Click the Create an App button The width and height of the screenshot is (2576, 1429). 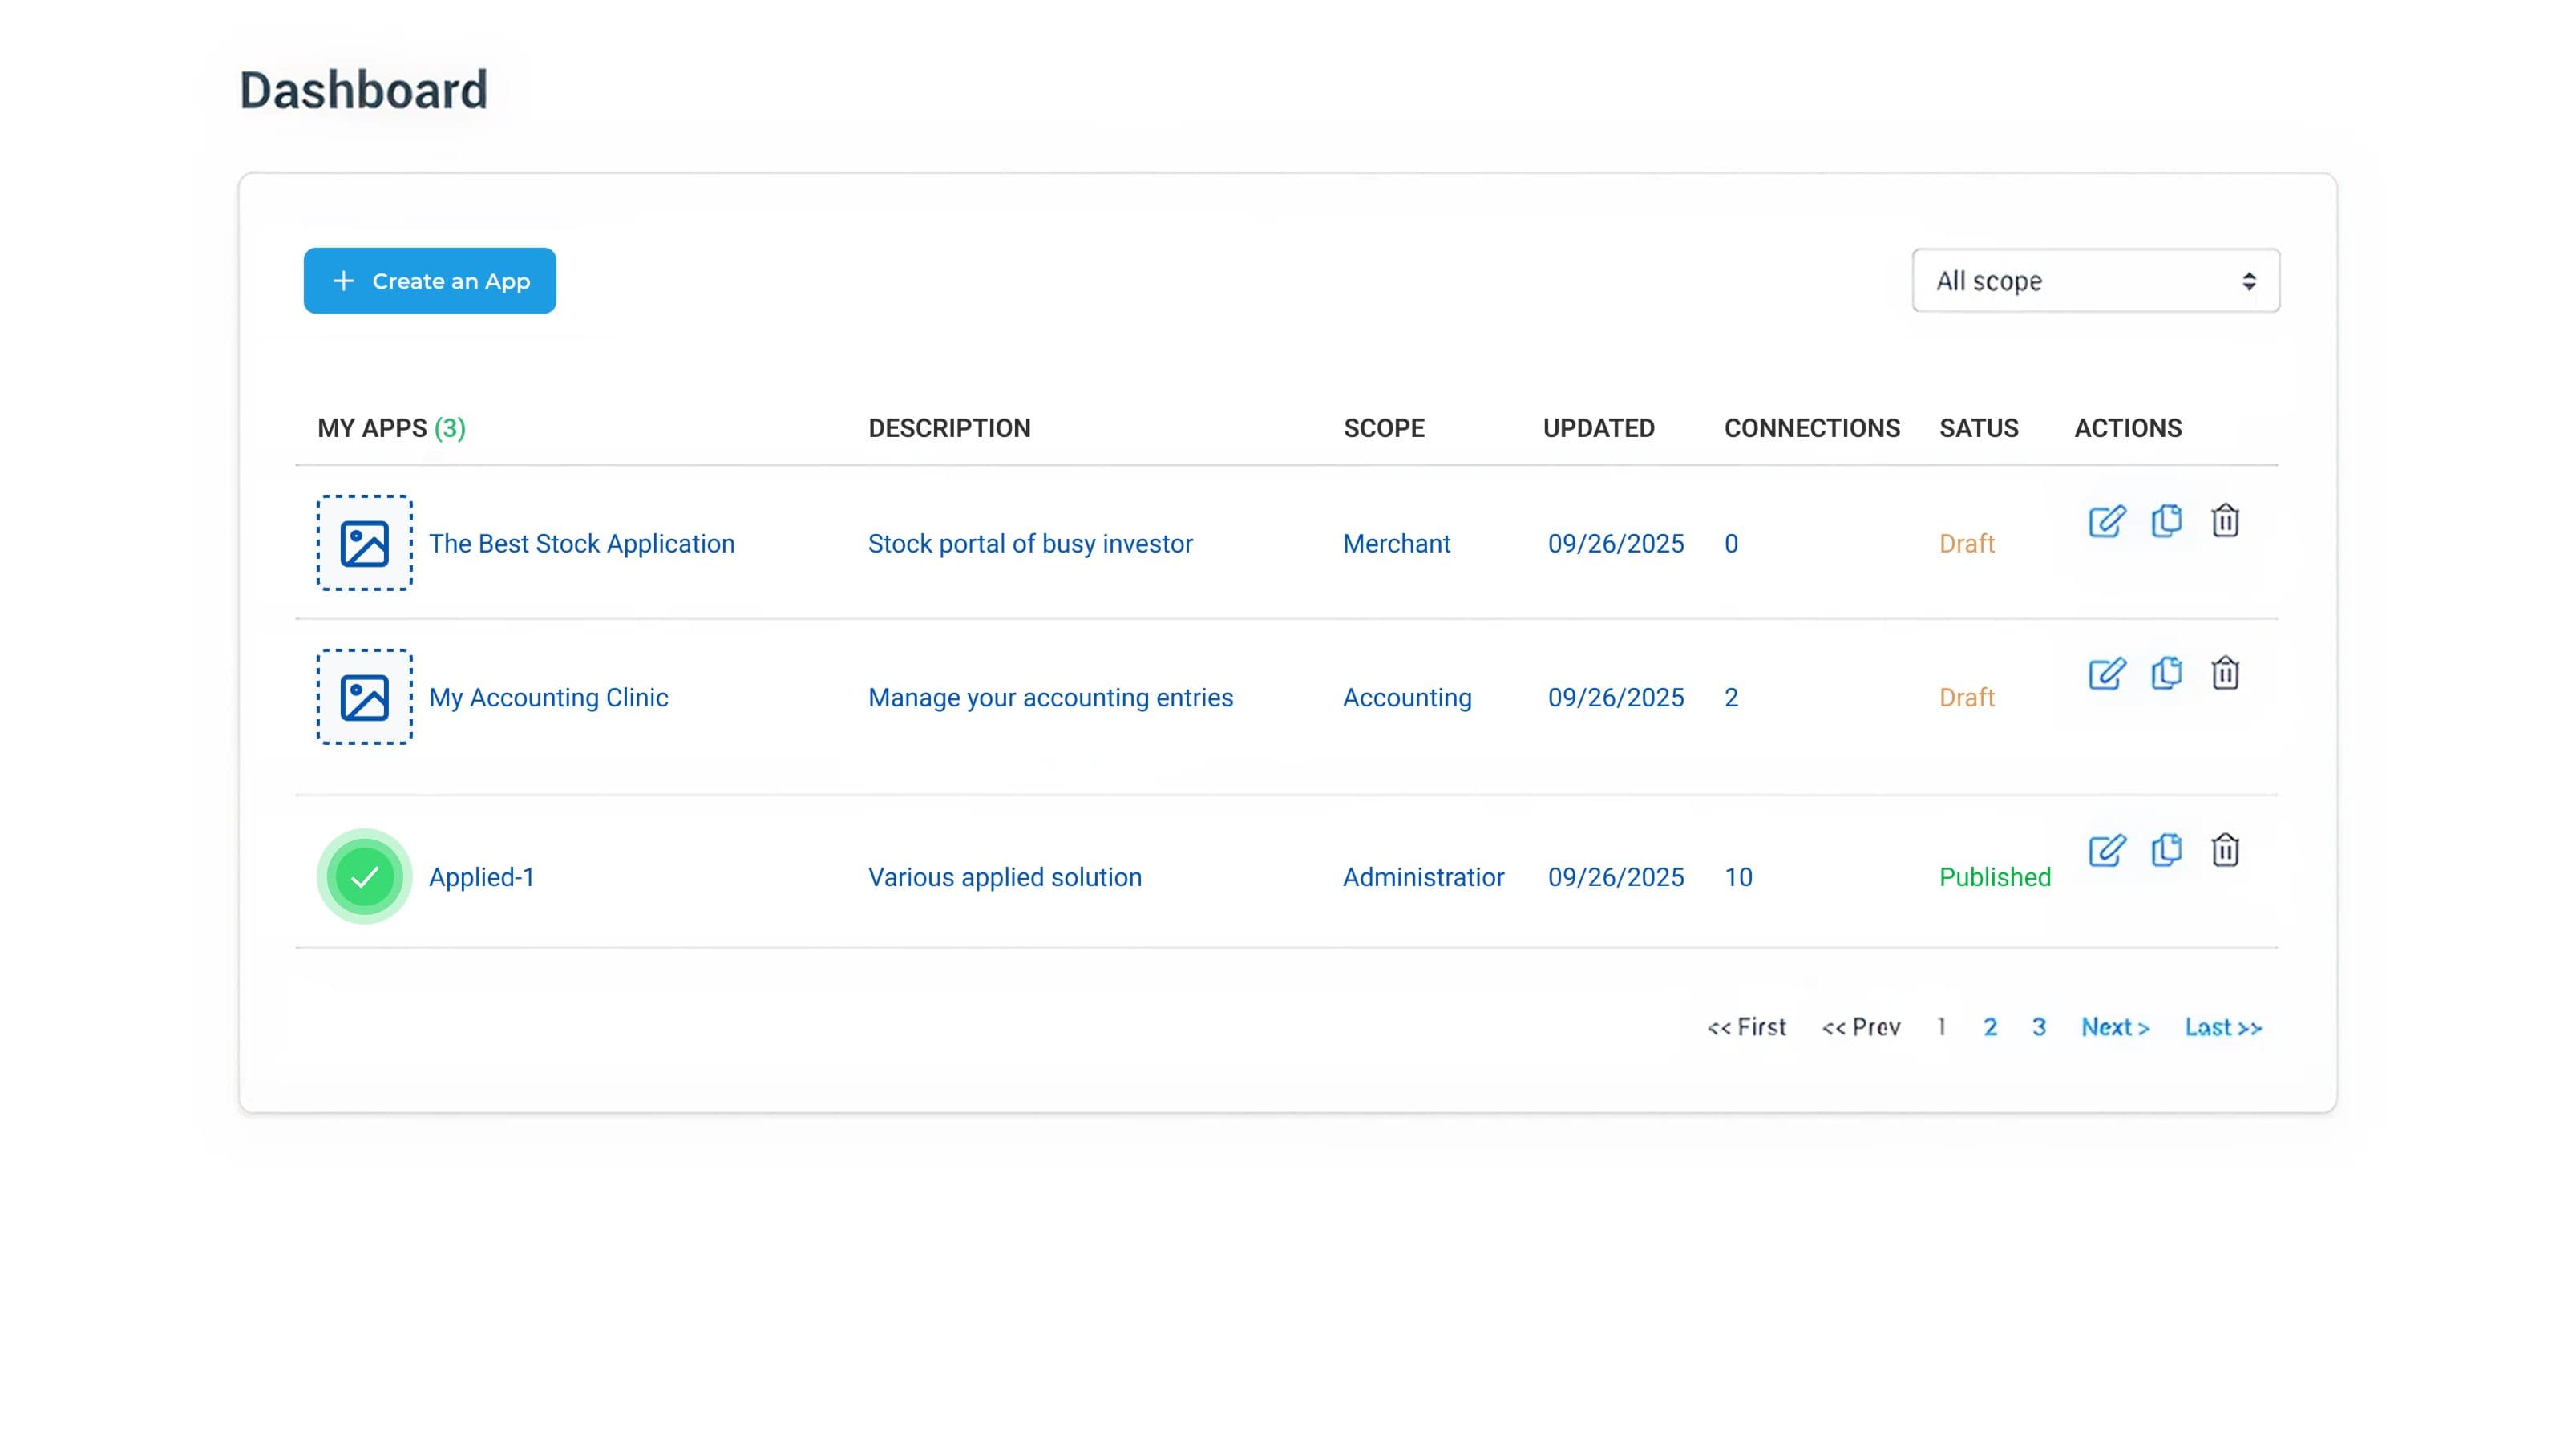pos(429,281)
